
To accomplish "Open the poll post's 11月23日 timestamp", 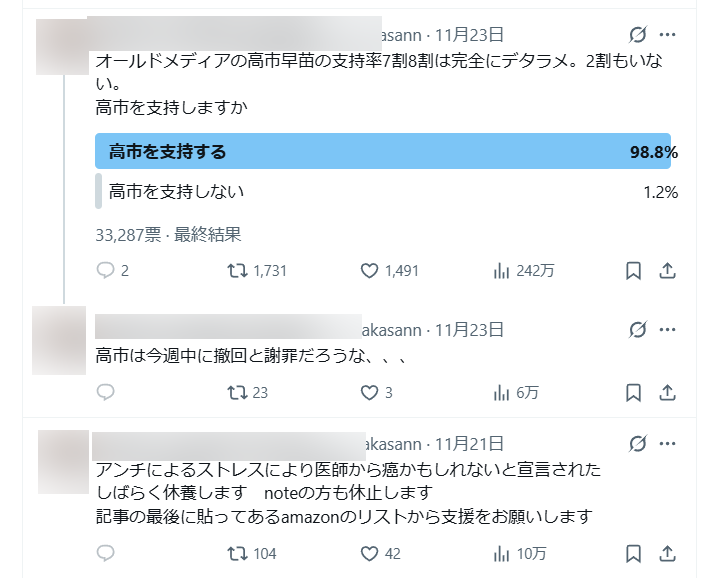I will (x=470, y=35).
